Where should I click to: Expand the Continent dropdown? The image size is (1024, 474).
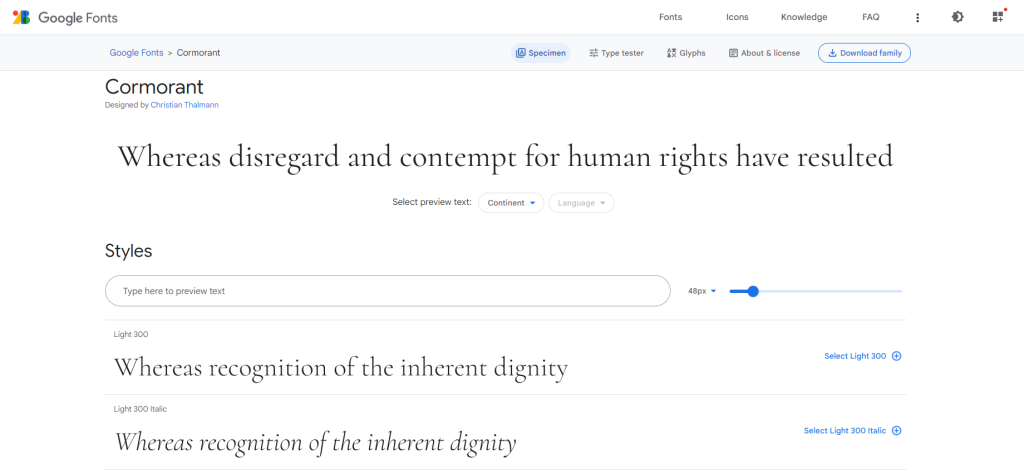pos(511,203)
